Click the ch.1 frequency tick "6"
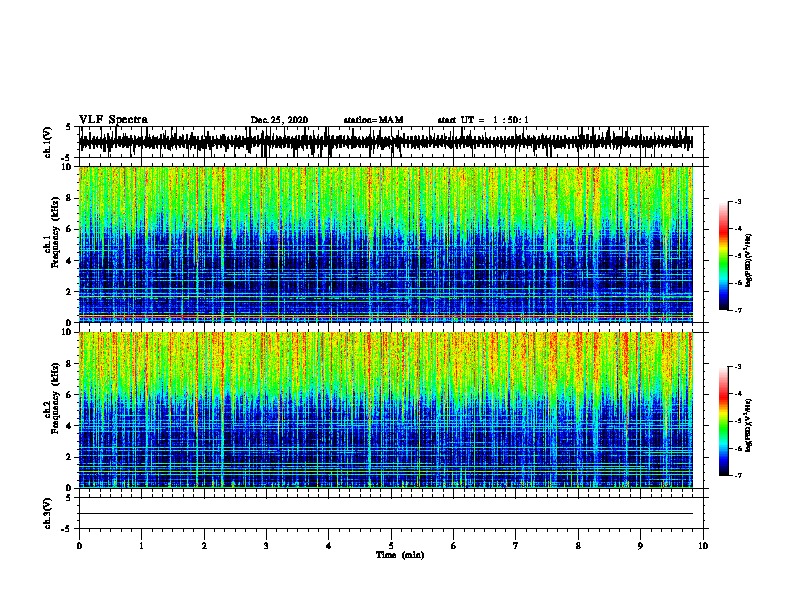Image resolution: width=792 pixels, height=612 pixels. [x=71, y=230]
